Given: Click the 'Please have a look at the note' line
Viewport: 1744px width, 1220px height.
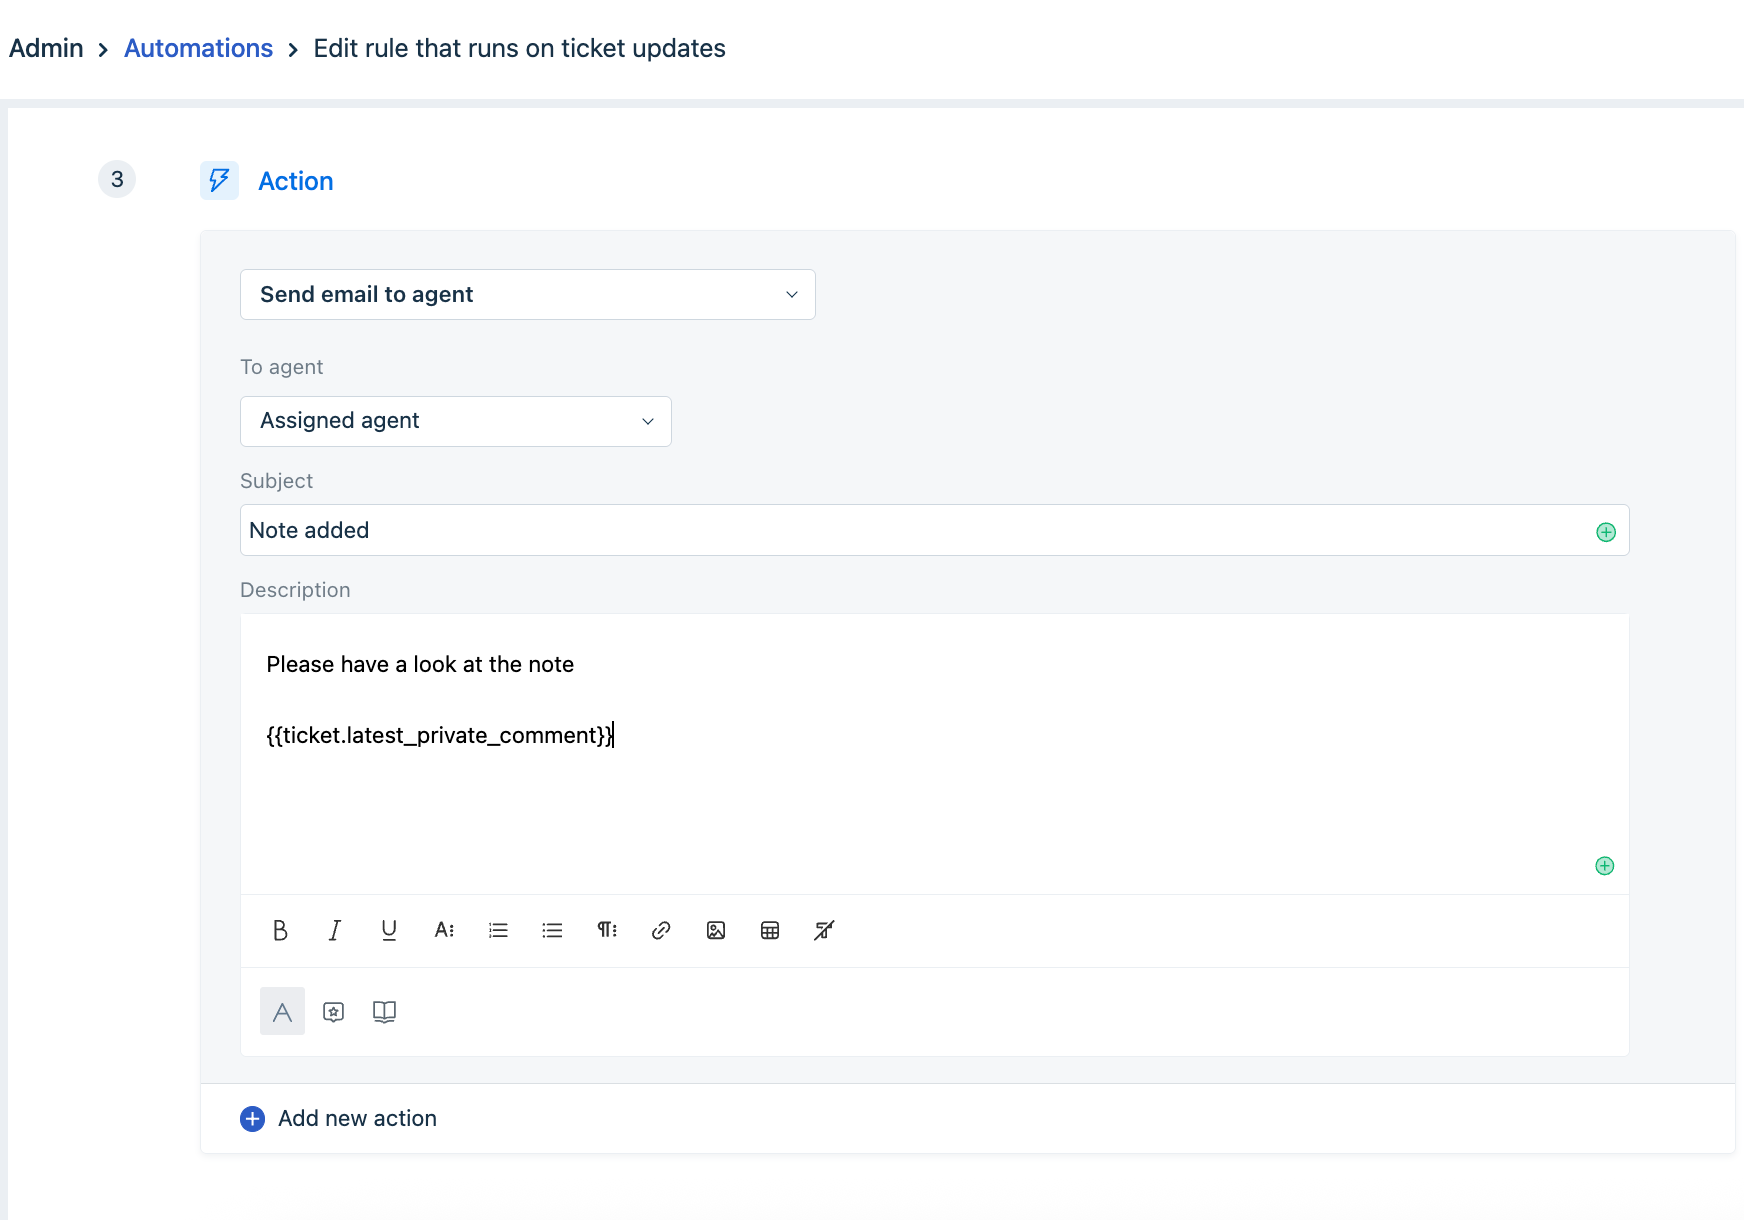Looking at the screenshot, I should click(x=420, y=664).
